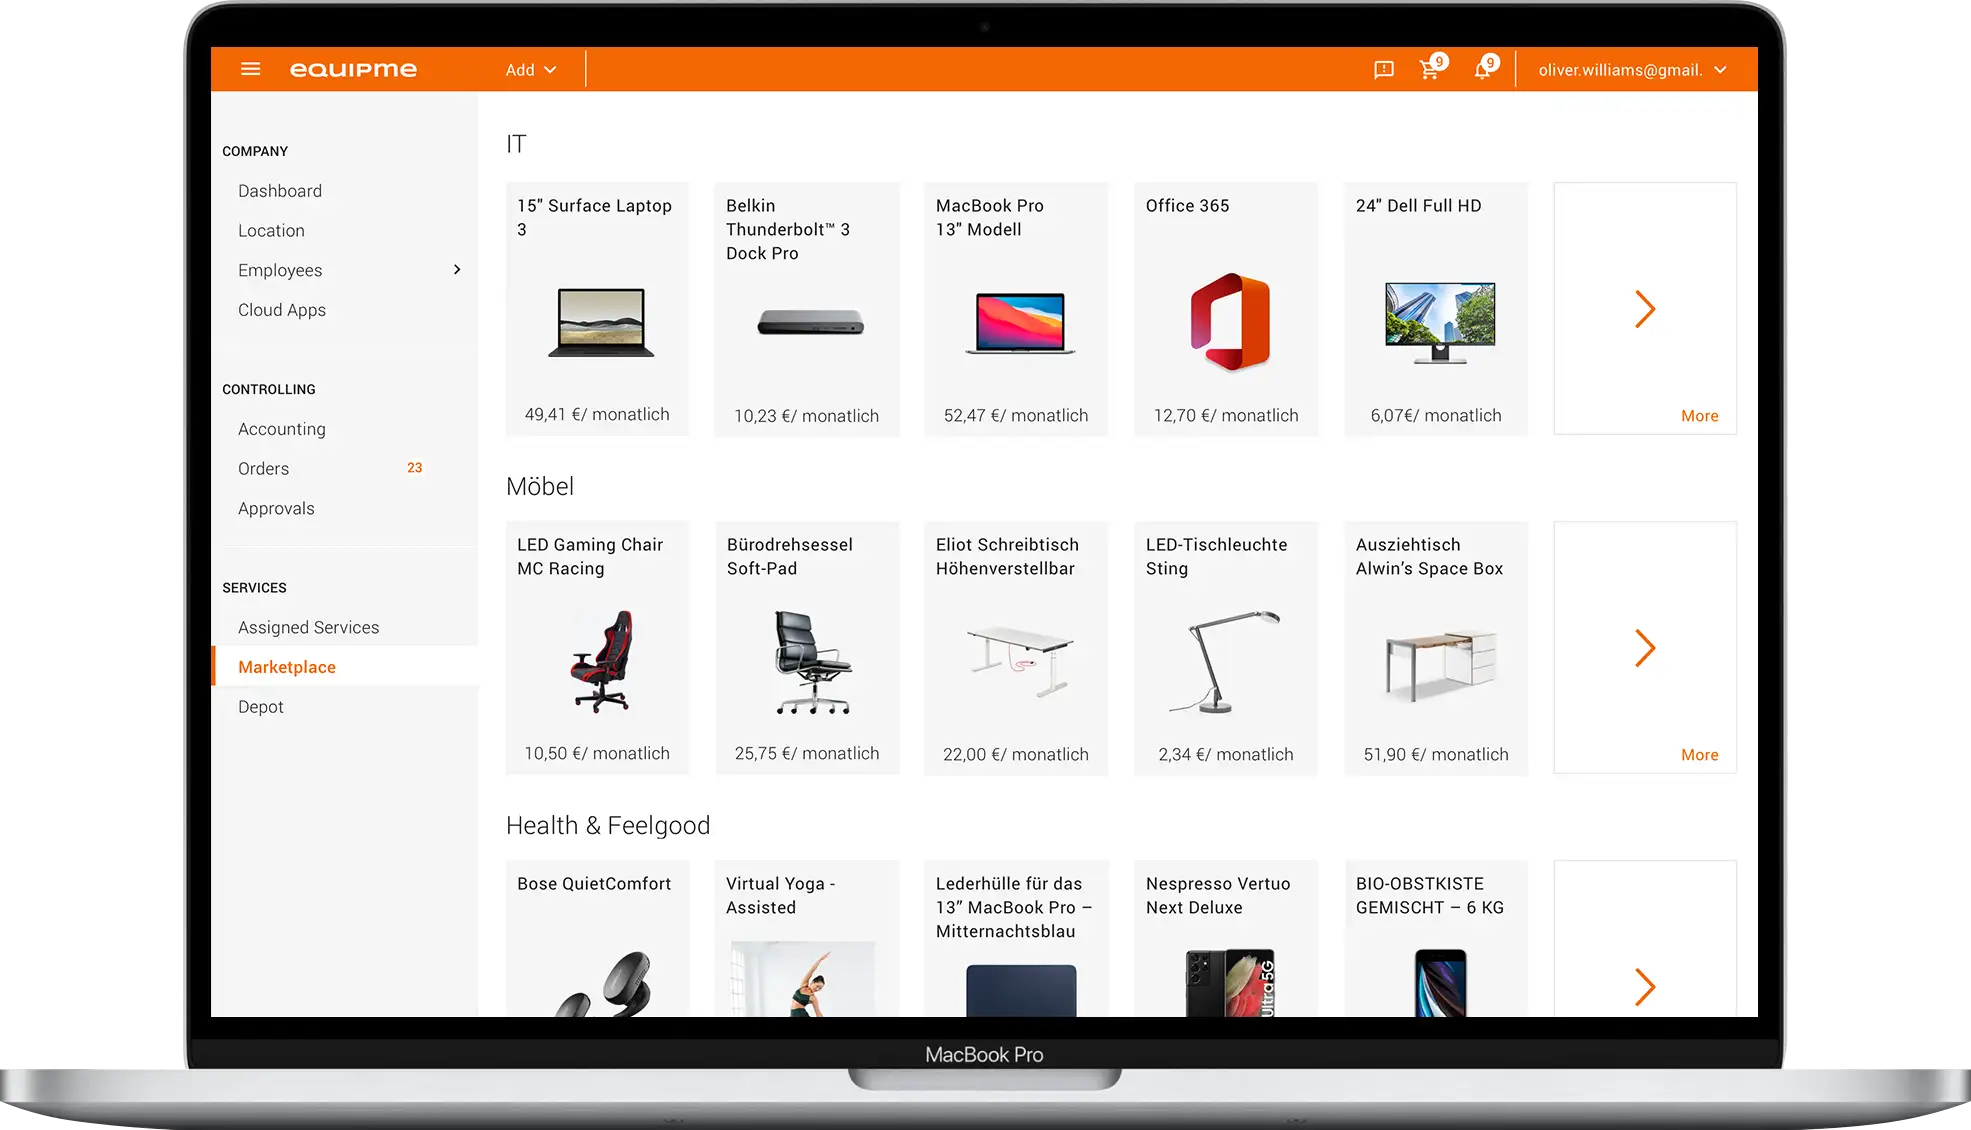Image resolution: width=1971 pixels, height=1130 pixels.
Task: Click the 'Möbel' category heading
Action: point(540,486)
